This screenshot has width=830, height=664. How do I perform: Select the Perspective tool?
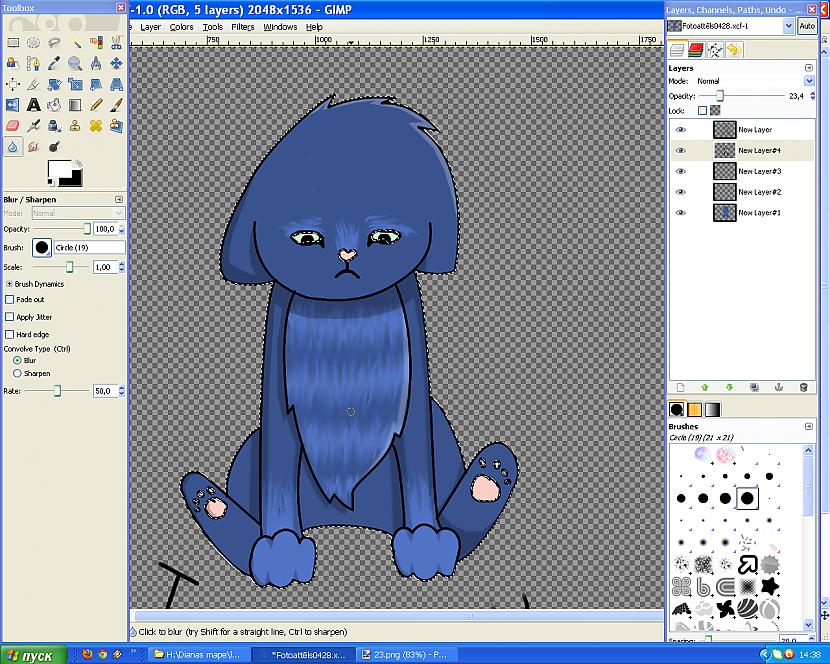pos(116,84)
